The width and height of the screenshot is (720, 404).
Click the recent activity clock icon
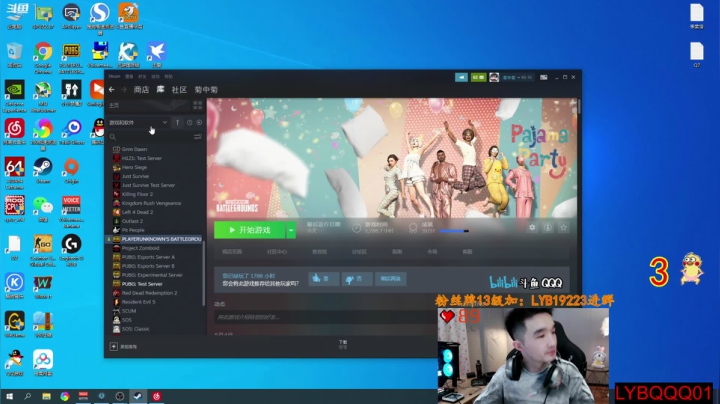(189, 123)
